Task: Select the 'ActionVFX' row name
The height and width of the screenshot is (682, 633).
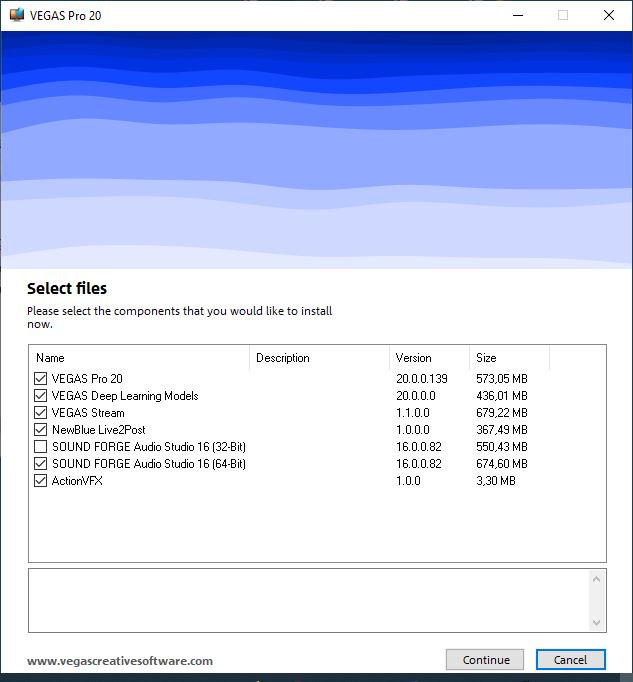Action: (x=77, y=481)
